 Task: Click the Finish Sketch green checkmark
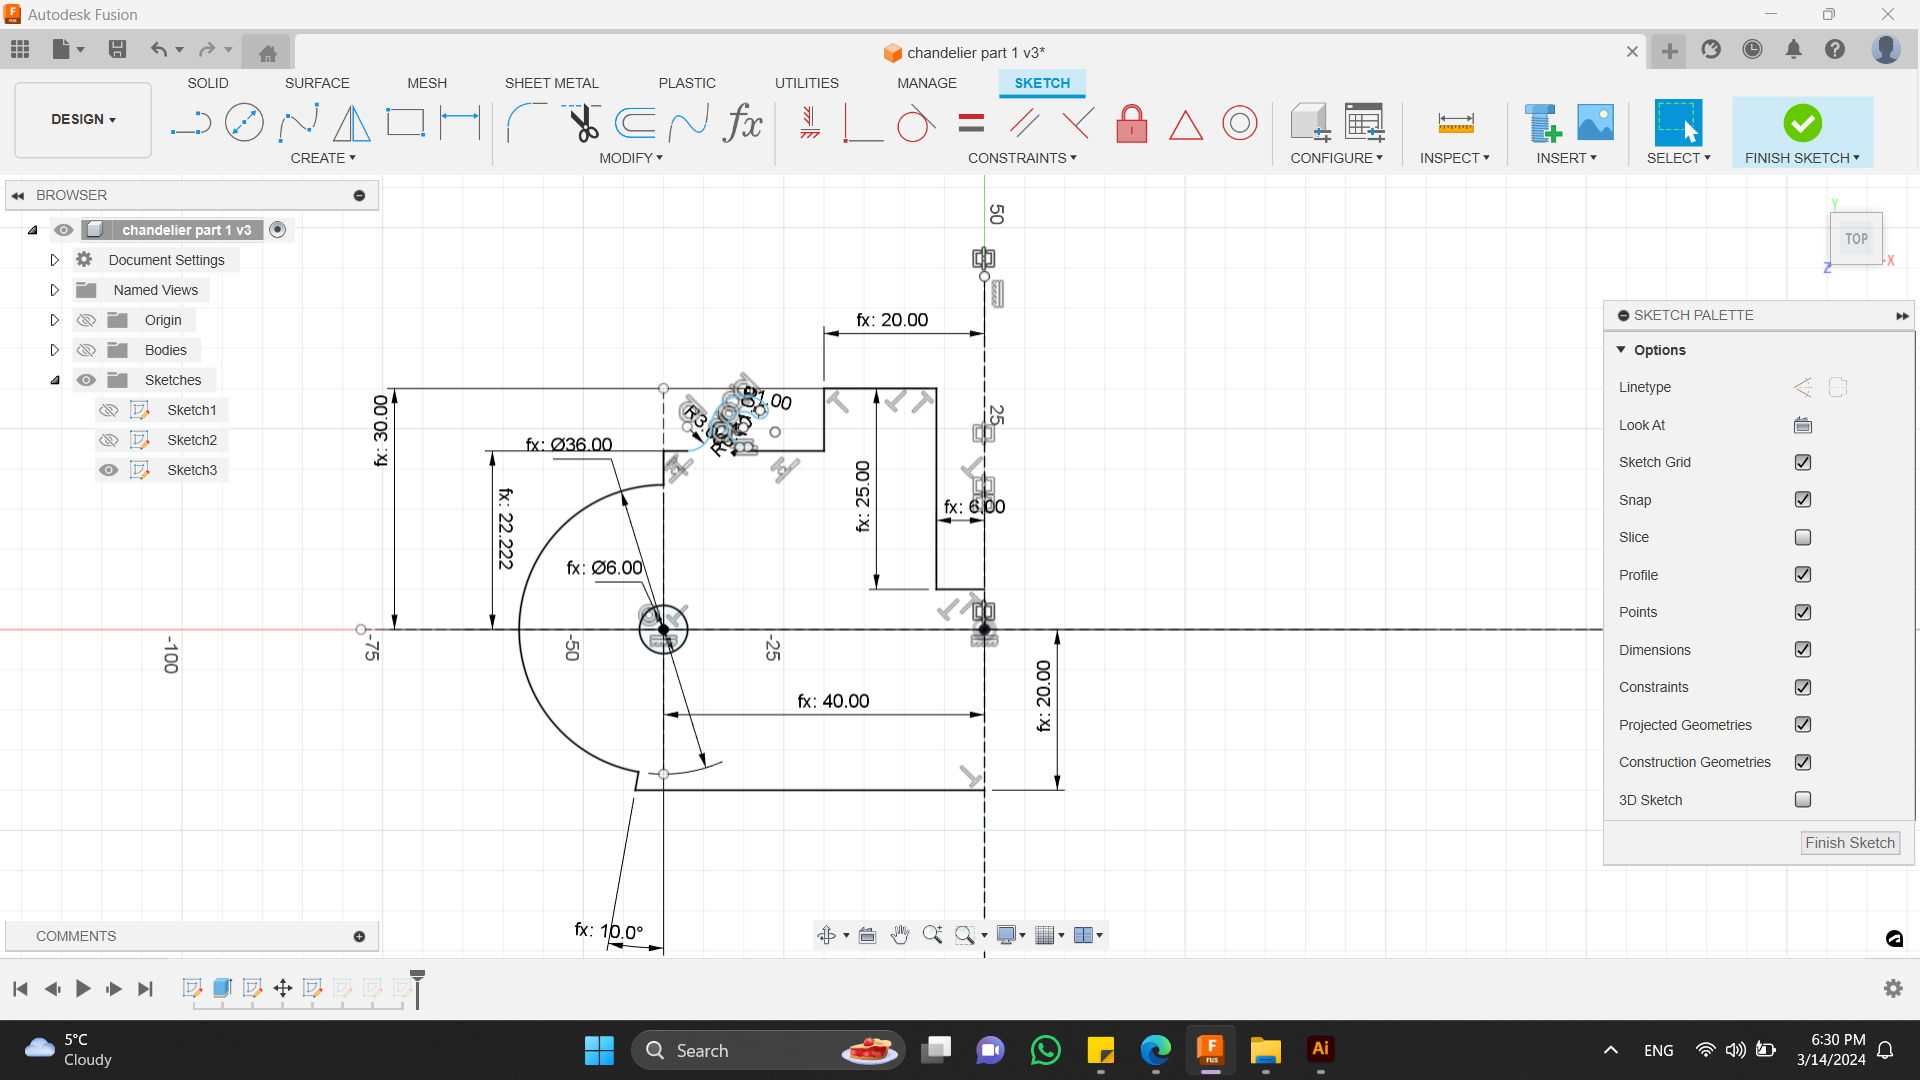[1803, 121]
